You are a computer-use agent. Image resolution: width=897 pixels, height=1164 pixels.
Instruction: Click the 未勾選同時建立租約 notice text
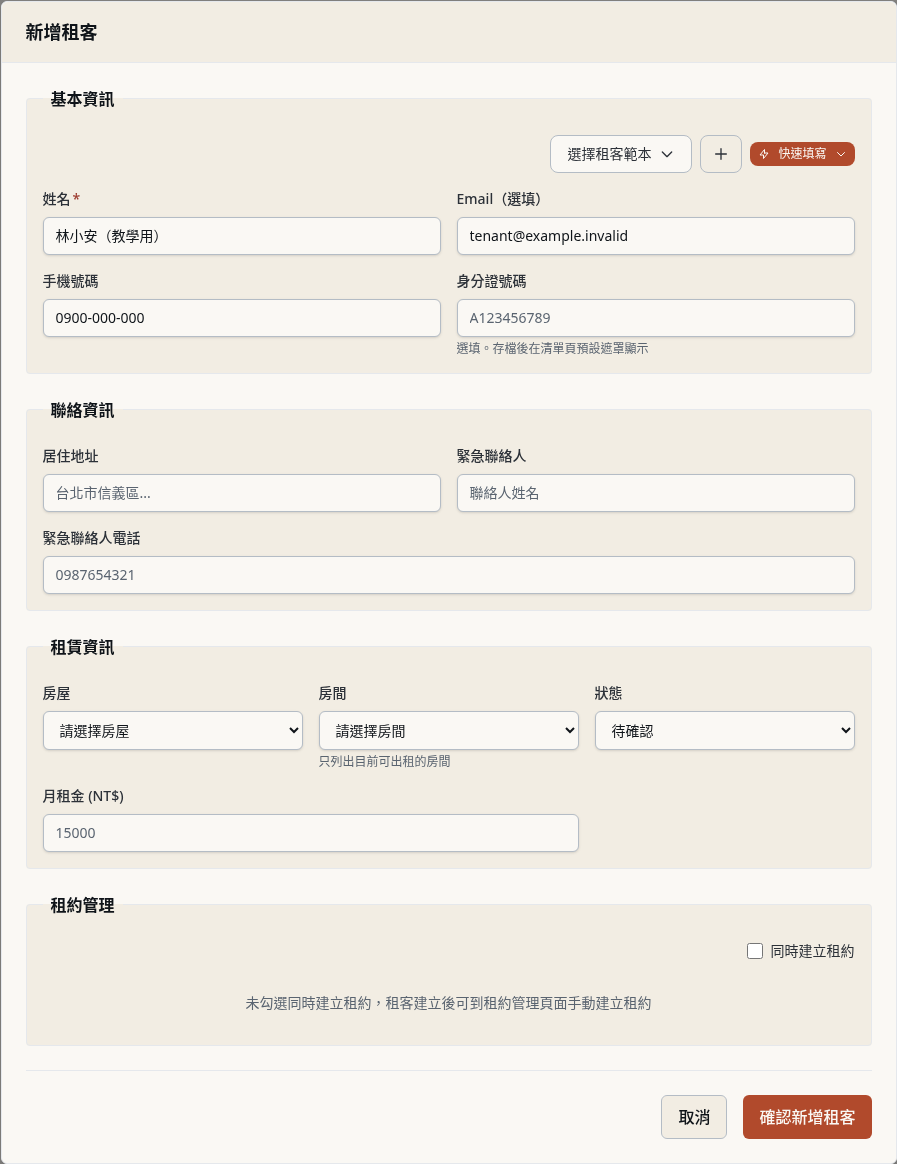click(448, 1003)
